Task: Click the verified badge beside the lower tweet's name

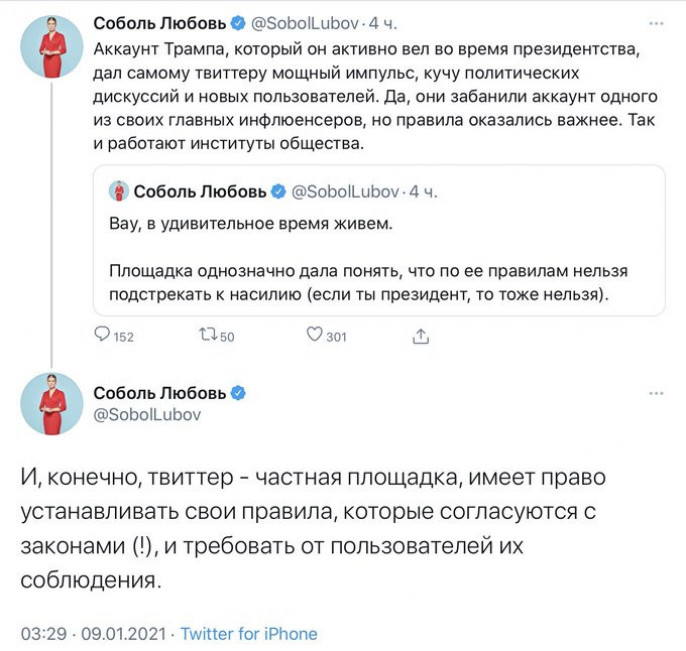Action: 238,392
